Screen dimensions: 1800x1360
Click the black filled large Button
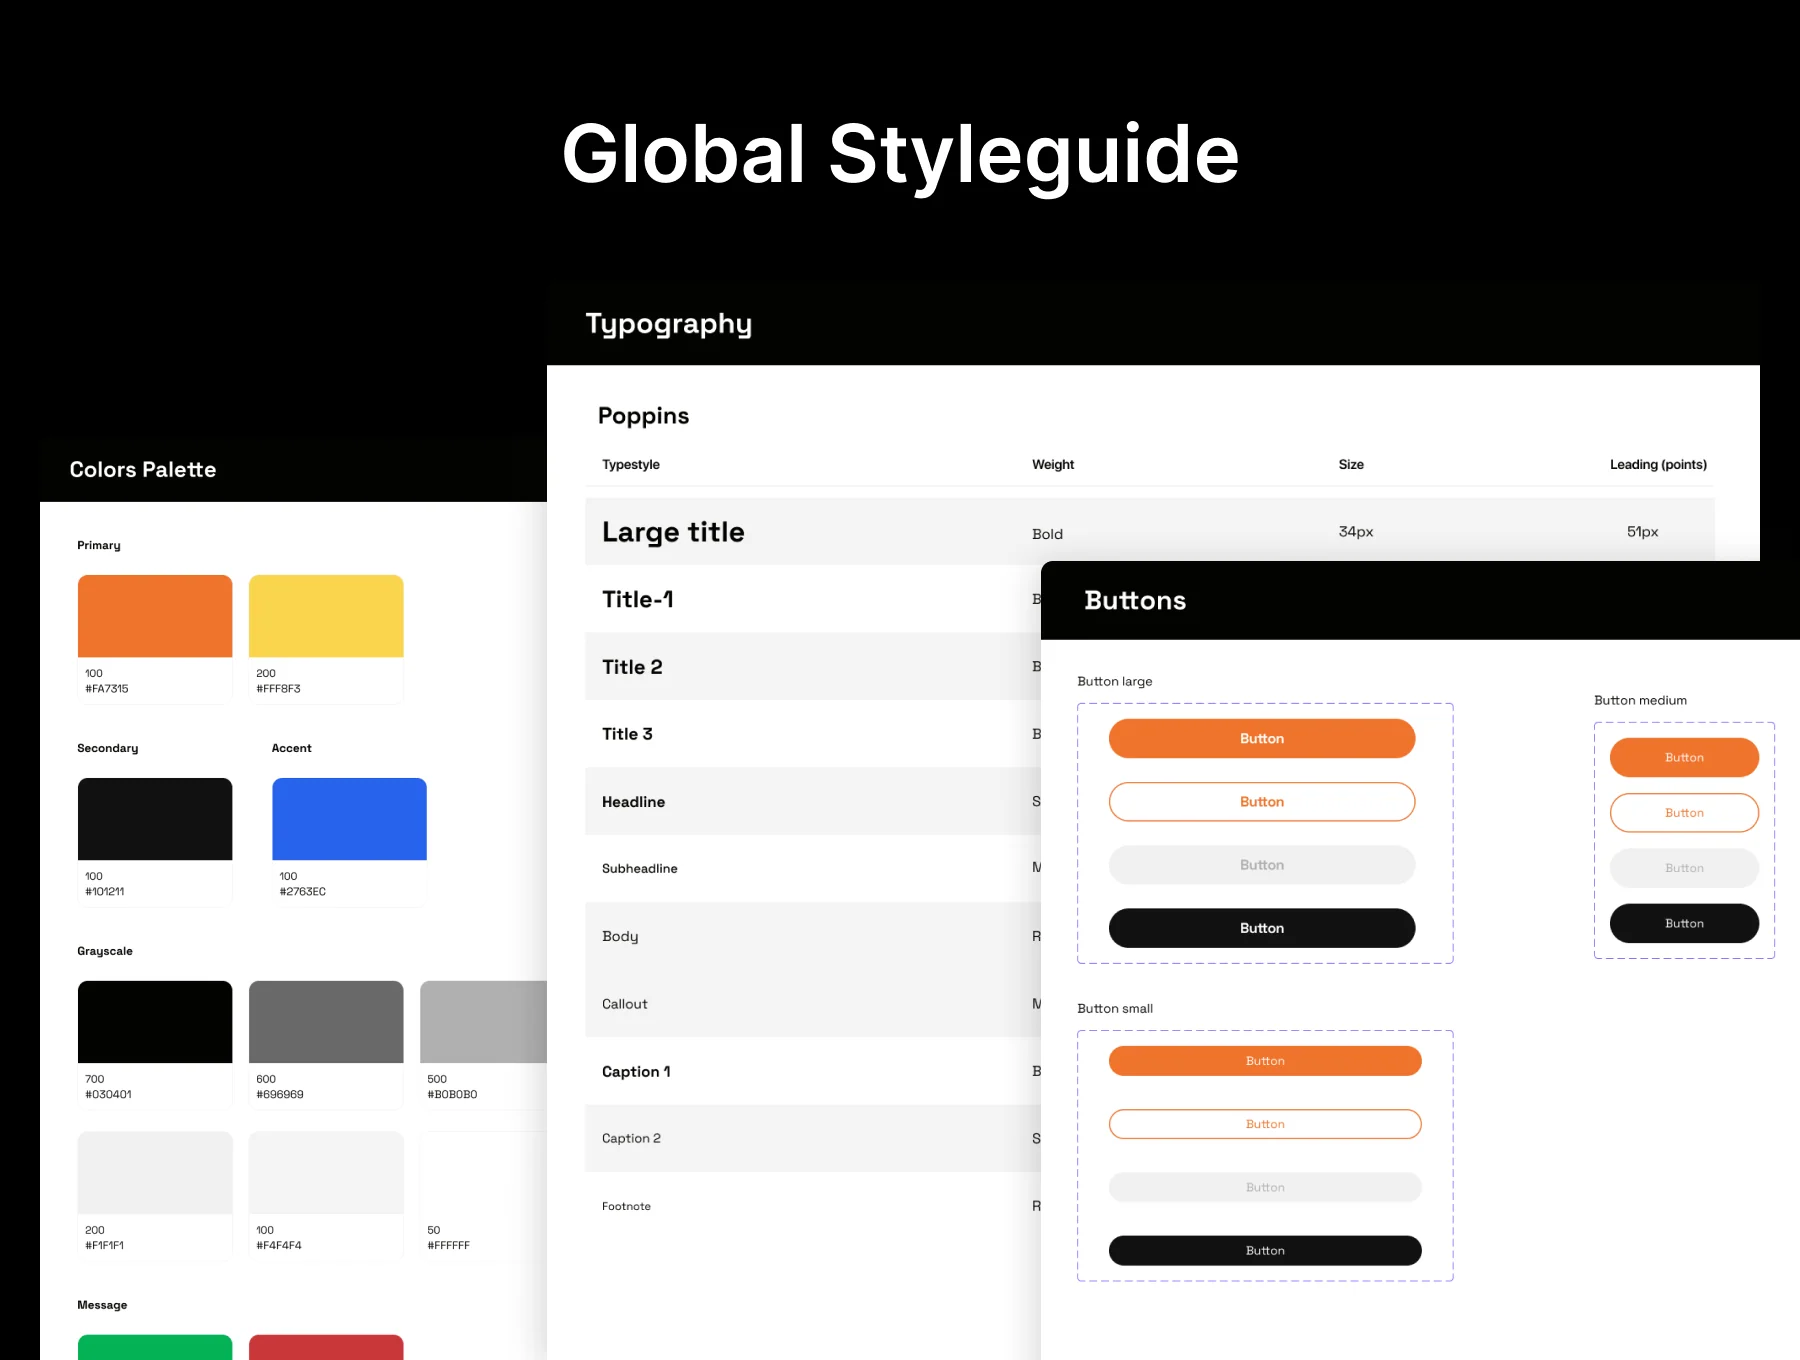[x=1262, y=928]
